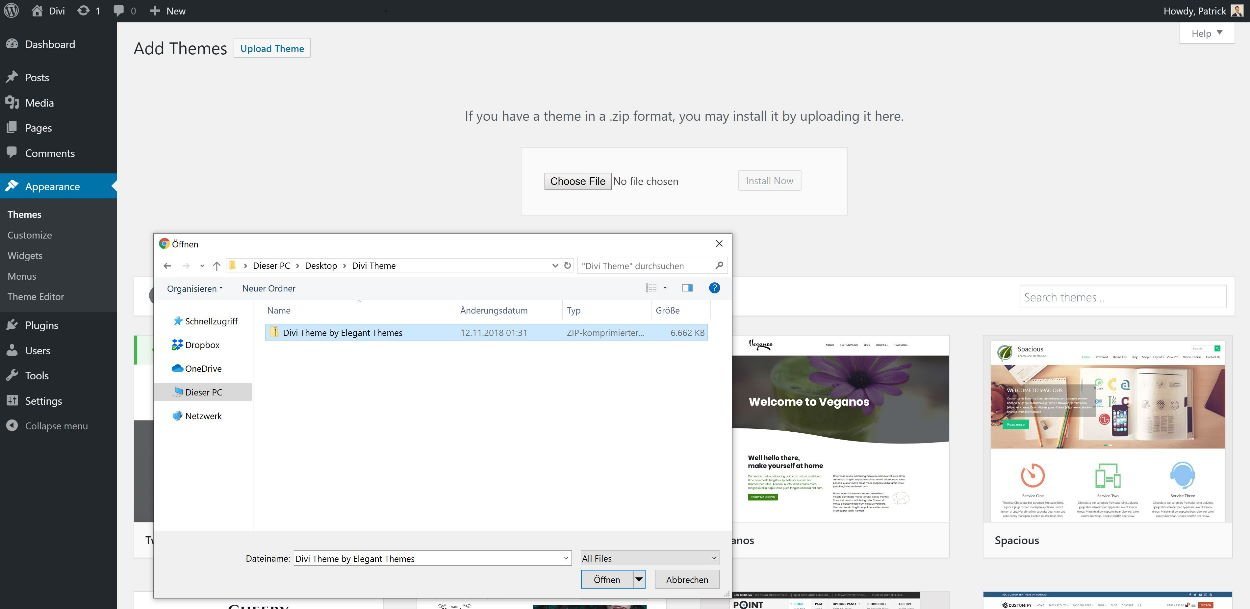Open the New menu in the admin bar
The width and height of the screenshot is (1250, 609).
(x=167, y=10)
